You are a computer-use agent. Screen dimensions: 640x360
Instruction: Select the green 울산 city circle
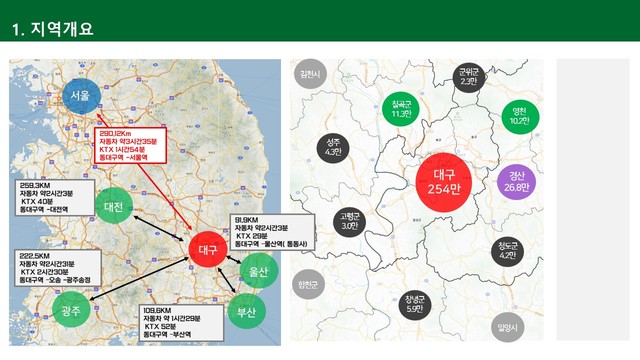[259, 271]
